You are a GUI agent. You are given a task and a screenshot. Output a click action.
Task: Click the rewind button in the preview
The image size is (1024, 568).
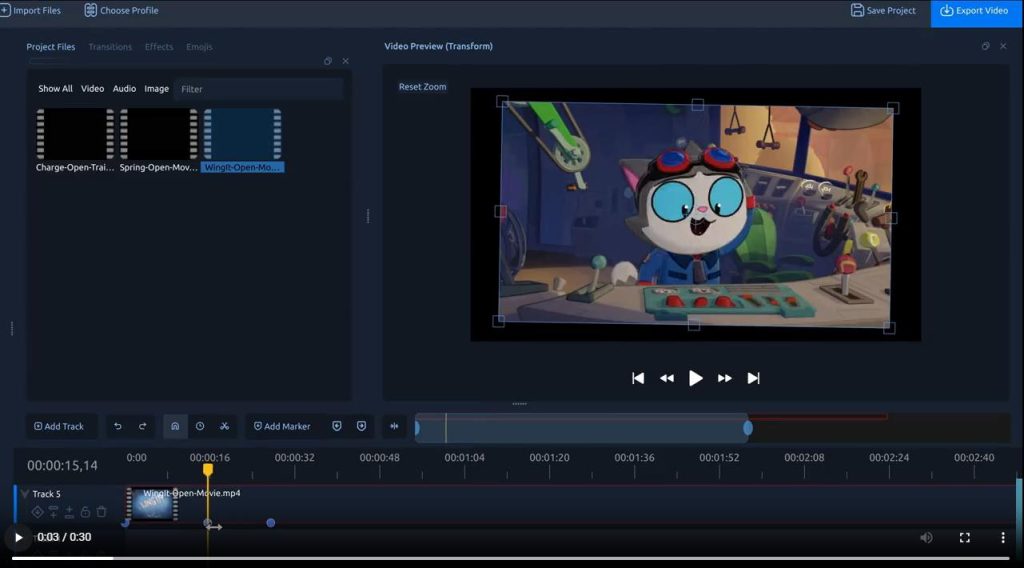(667, 378)
